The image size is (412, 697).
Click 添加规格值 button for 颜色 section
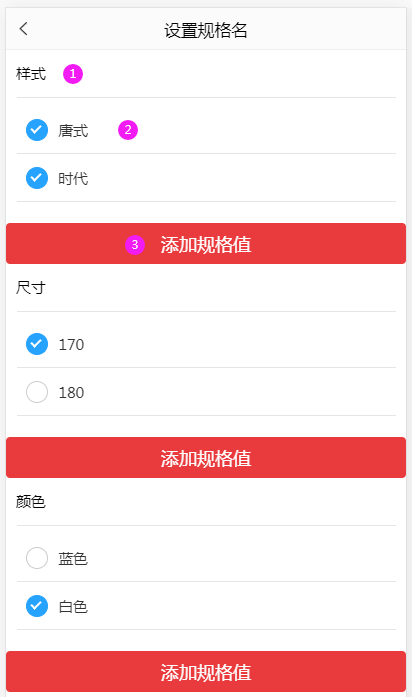tap(206, 672)
